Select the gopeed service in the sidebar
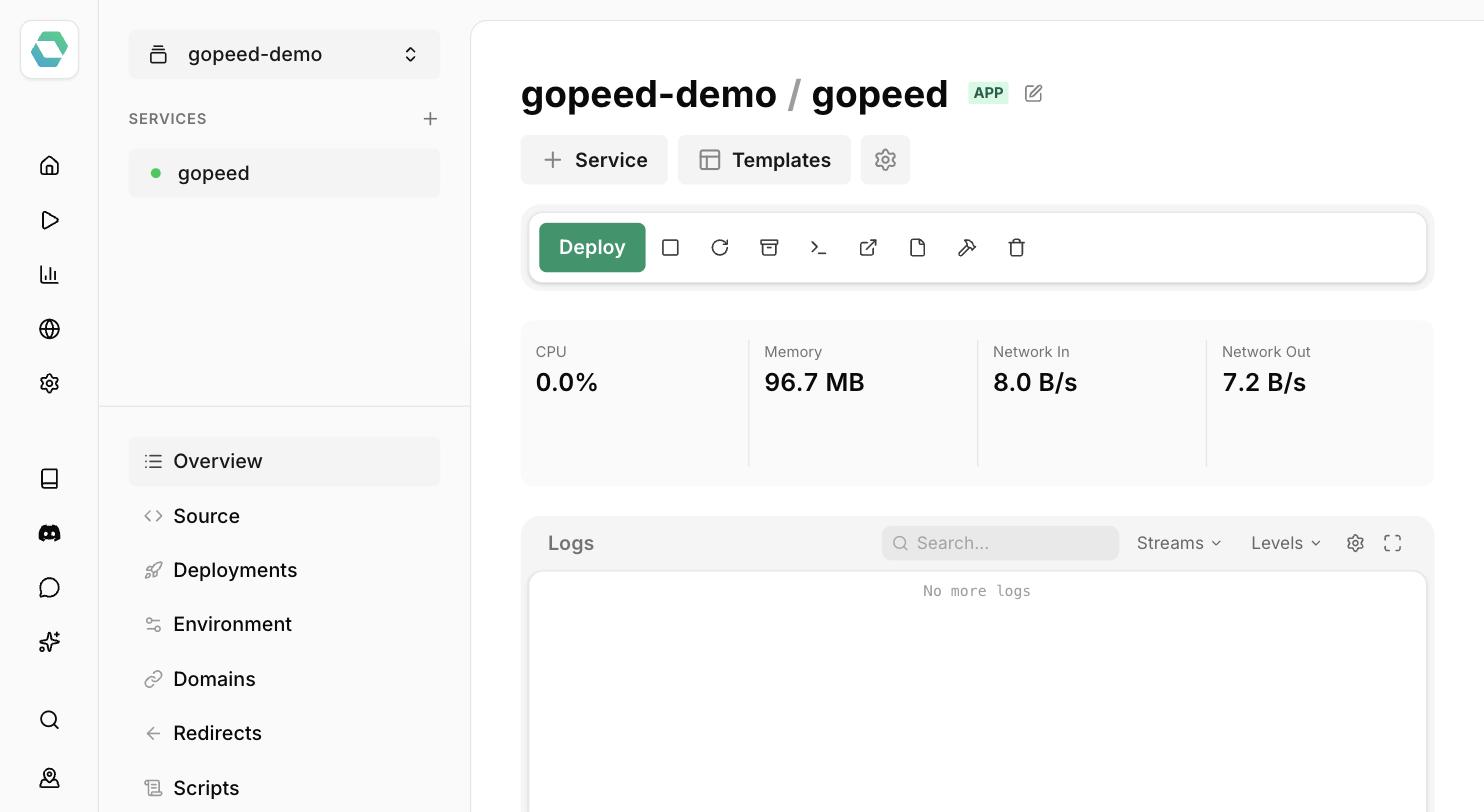The height and width of the screenshot is (812, 1484). point(284,173)
